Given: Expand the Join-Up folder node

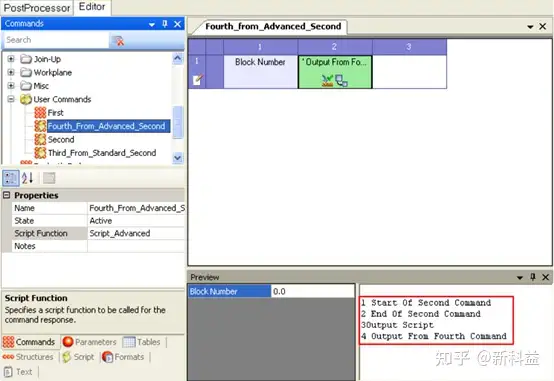Looking at the screenshot, I should (x=11, y=59).
